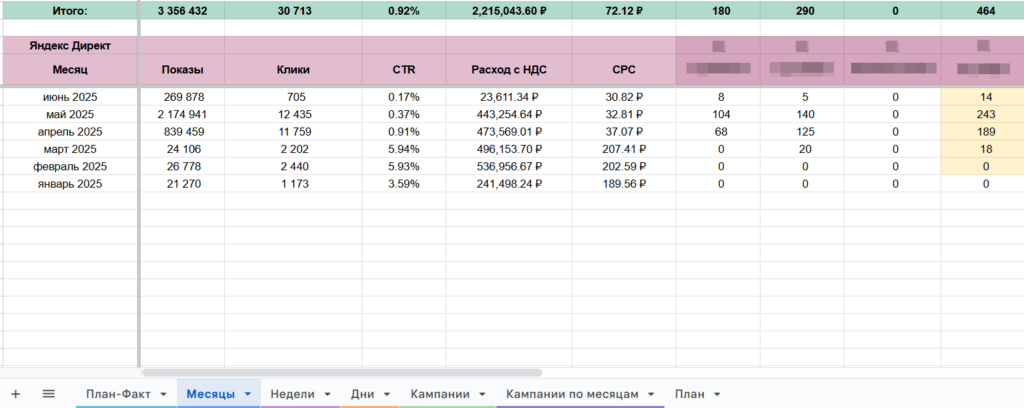This screenshot has width=1024, height=408.
Task: Select the CPC cell showing 207.41 ₽
Action: pos(624,149)
